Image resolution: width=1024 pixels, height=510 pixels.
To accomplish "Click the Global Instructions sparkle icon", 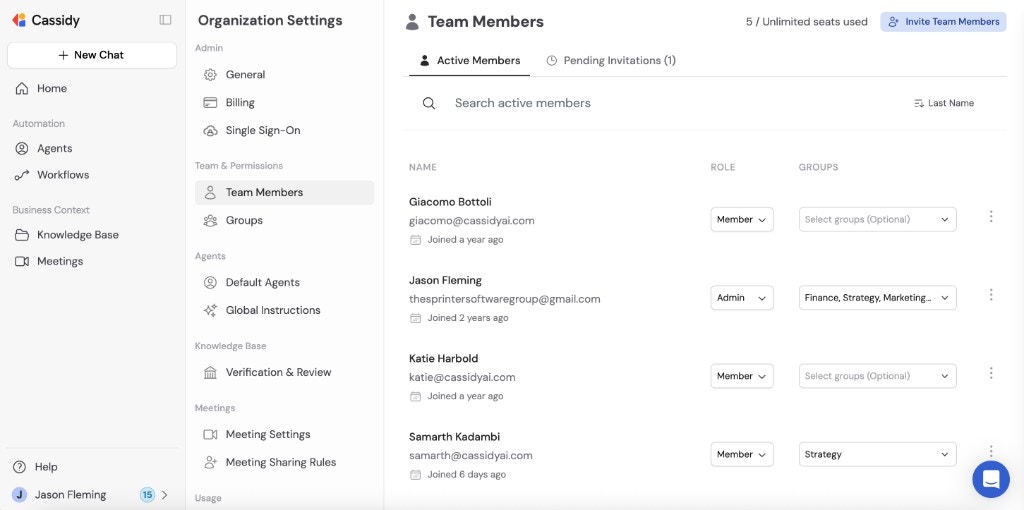I will click(x=210, y=310).
